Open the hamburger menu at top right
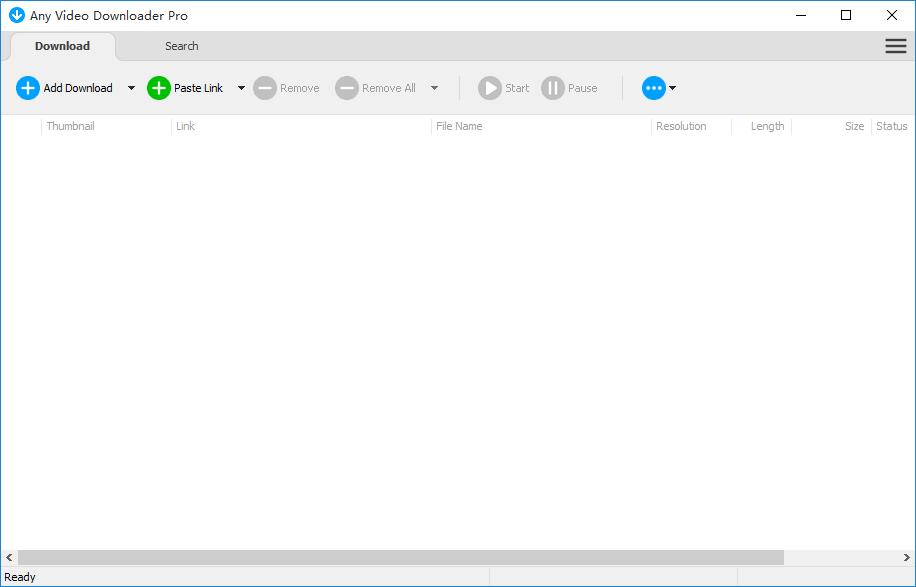This screenshot has width=916, height=587. click(896, 46)
